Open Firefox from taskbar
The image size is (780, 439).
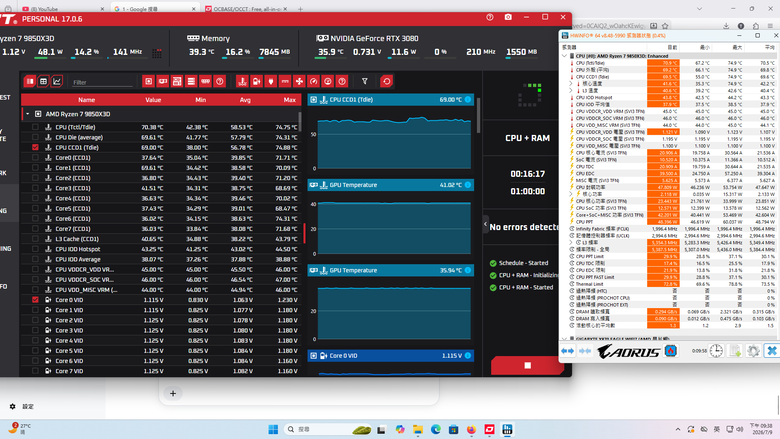471,429
